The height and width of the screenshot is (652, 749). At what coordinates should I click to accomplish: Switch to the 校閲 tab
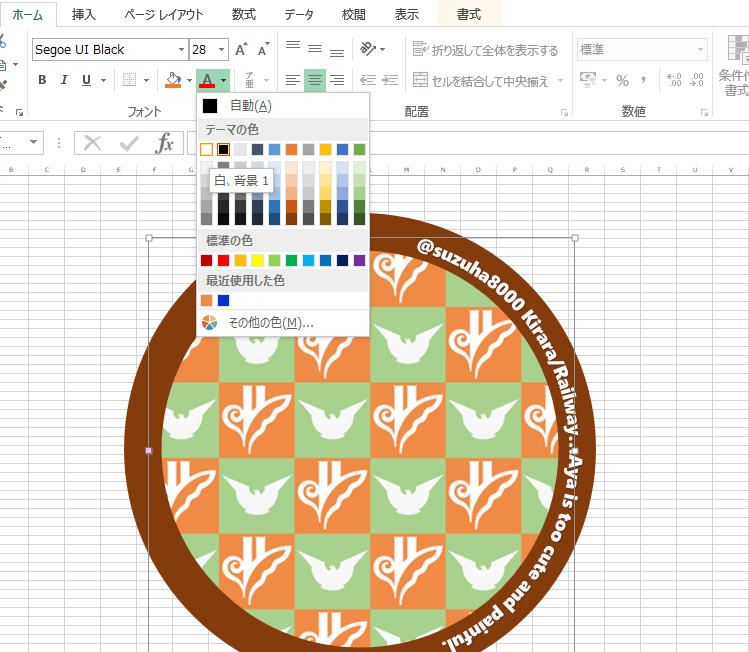point(353,15)
